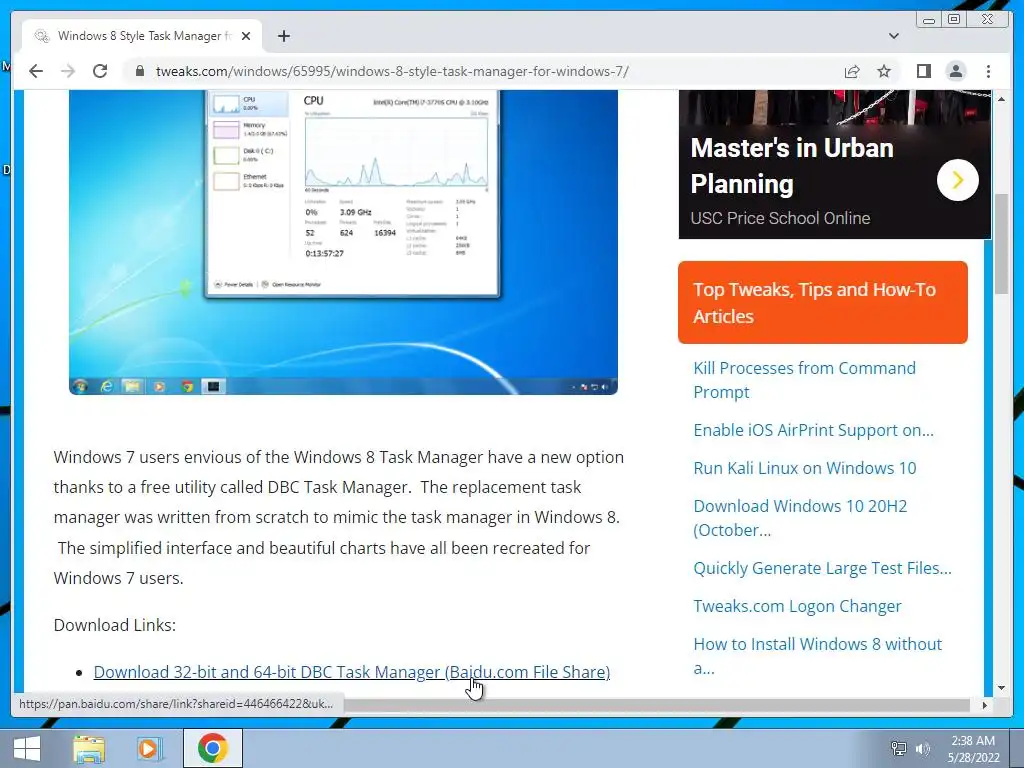This screenshot has height=768, width=1024.
Task: Open File Explorer from the taskbar
Action: point(89,748)
